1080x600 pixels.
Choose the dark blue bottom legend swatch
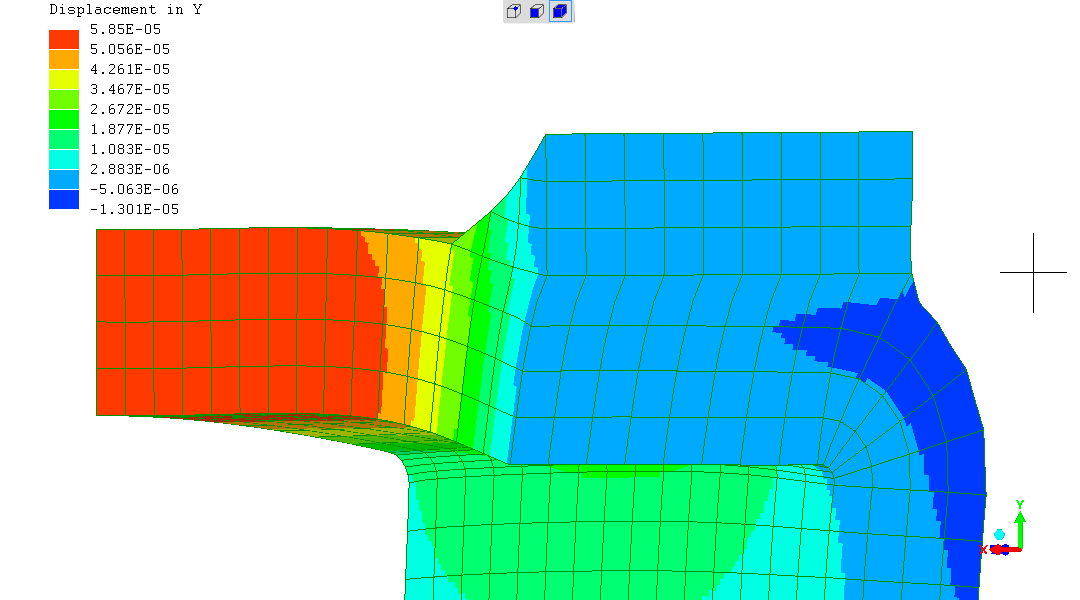pos(64,199)
